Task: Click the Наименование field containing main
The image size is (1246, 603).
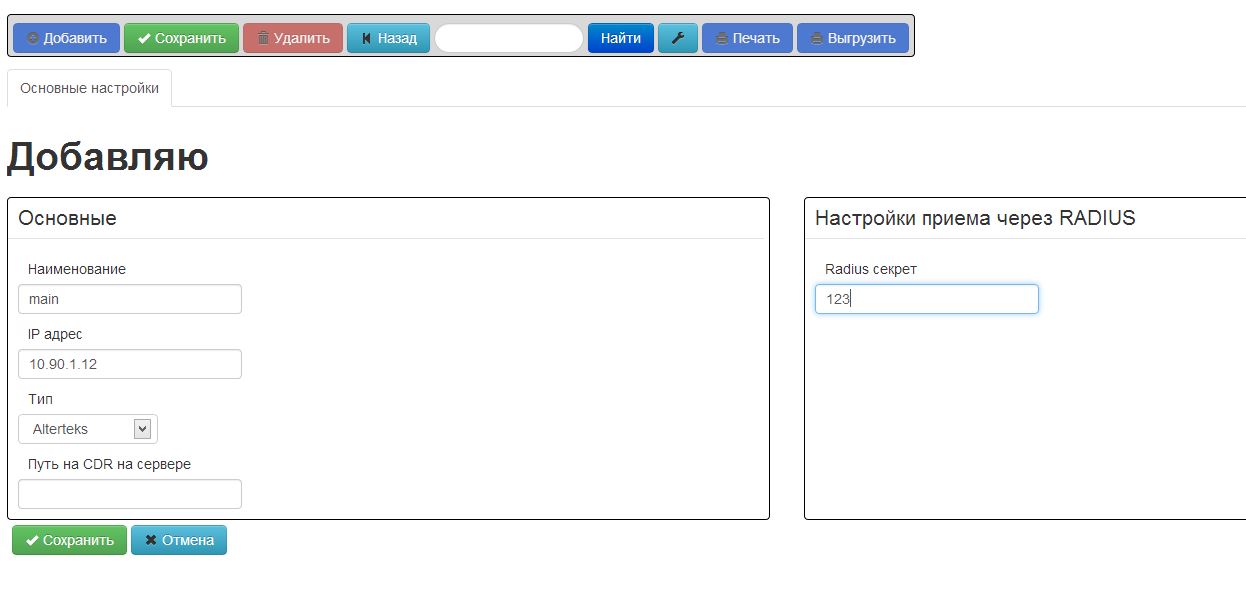Action: tap(130, 299)
